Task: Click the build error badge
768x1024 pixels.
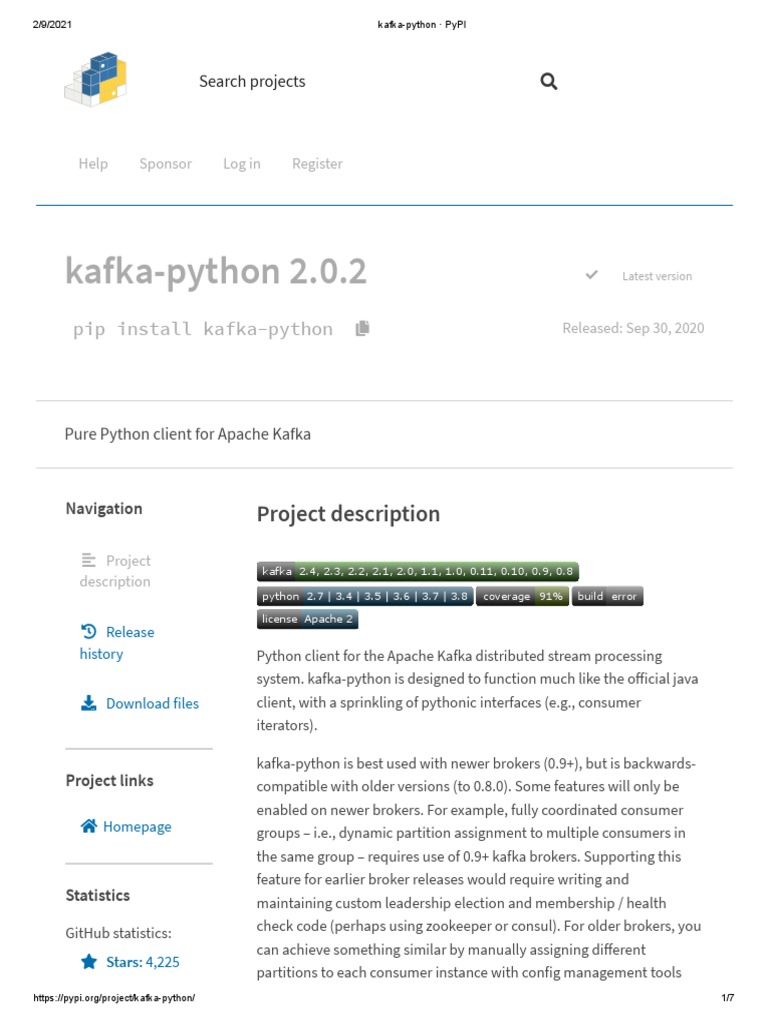Action: 608,596
